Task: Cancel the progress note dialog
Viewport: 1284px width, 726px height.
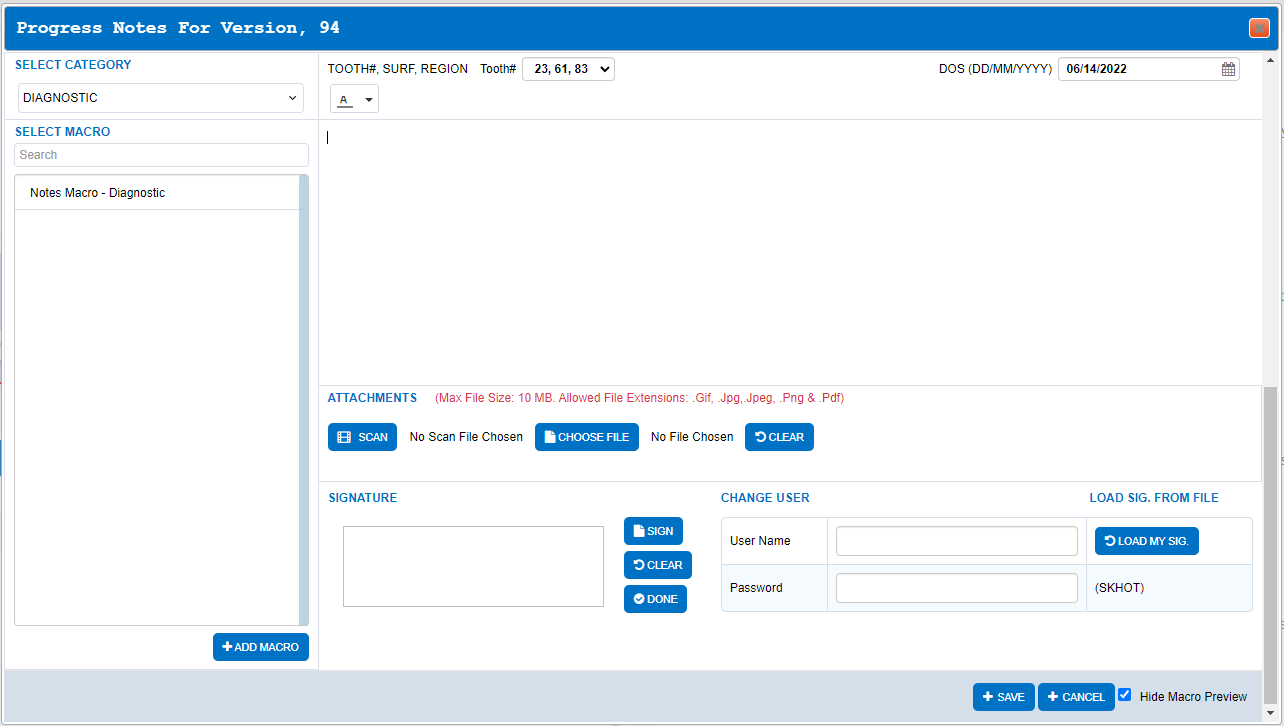Action: tap(1076, 697)
